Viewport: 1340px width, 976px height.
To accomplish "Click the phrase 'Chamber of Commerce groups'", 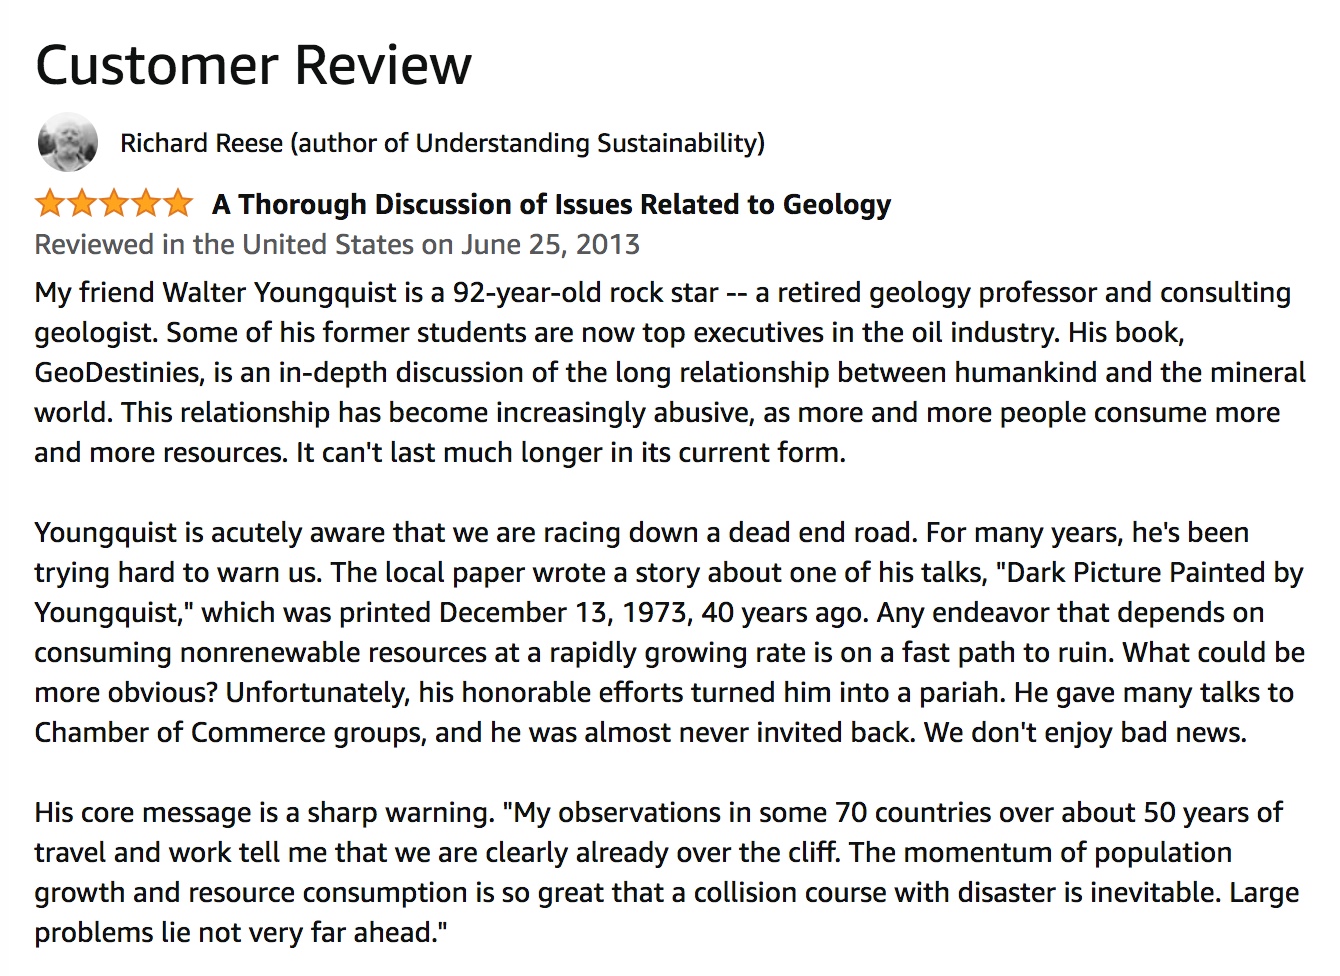I will click(x=230, y=732).
